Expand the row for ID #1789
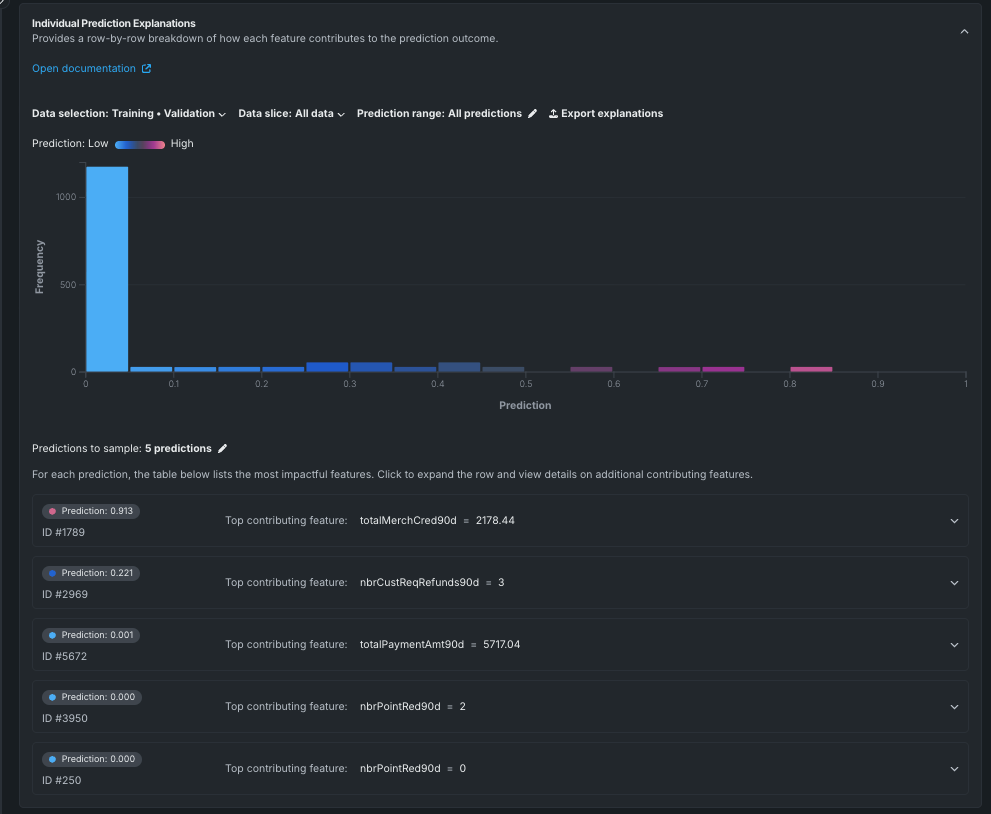991x814 pixels. [954, 521]
